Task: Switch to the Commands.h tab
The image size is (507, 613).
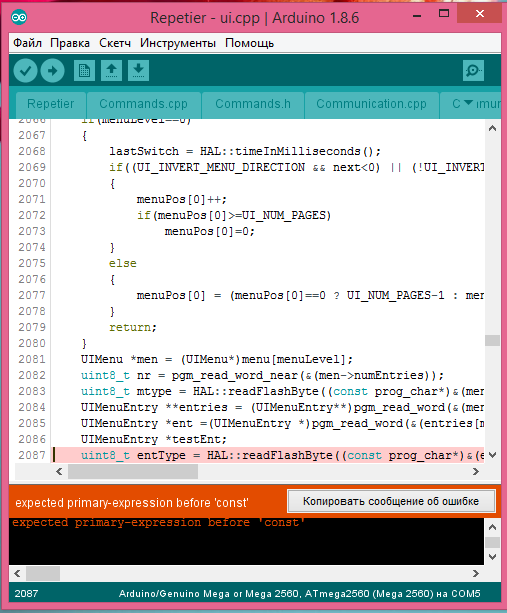Action: (253, 104)
